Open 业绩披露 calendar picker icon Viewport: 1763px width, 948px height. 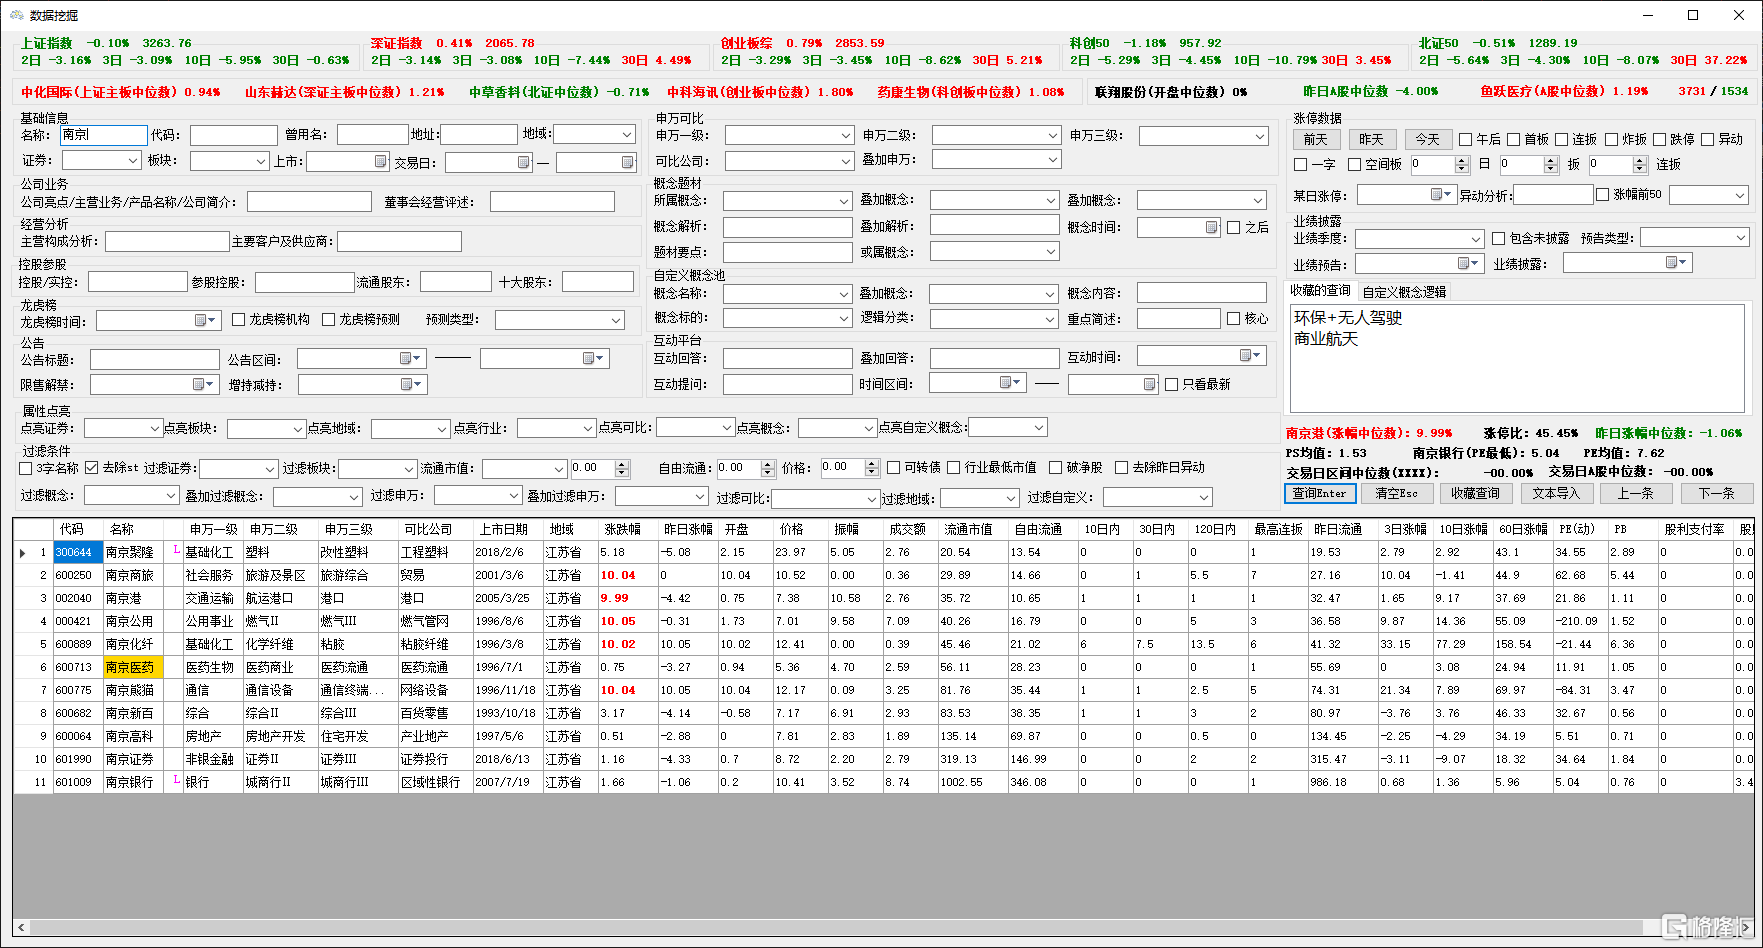click(x=1676, y=263)
